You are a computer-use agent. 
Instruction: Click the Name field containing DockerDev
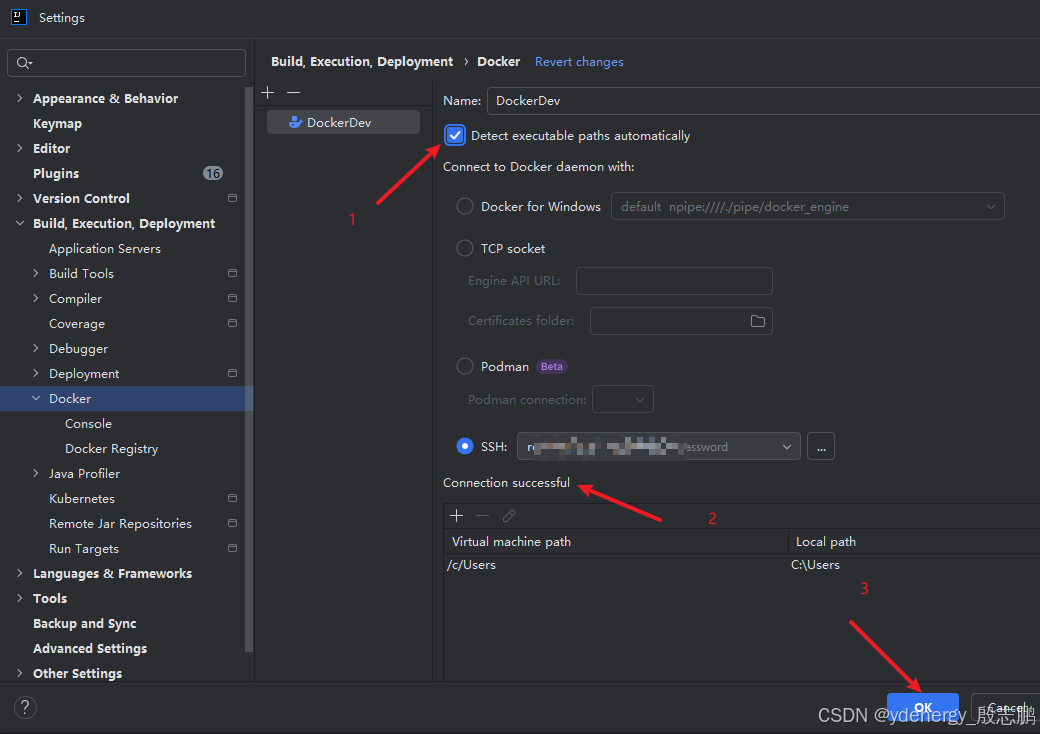click(x=760, y=100)
